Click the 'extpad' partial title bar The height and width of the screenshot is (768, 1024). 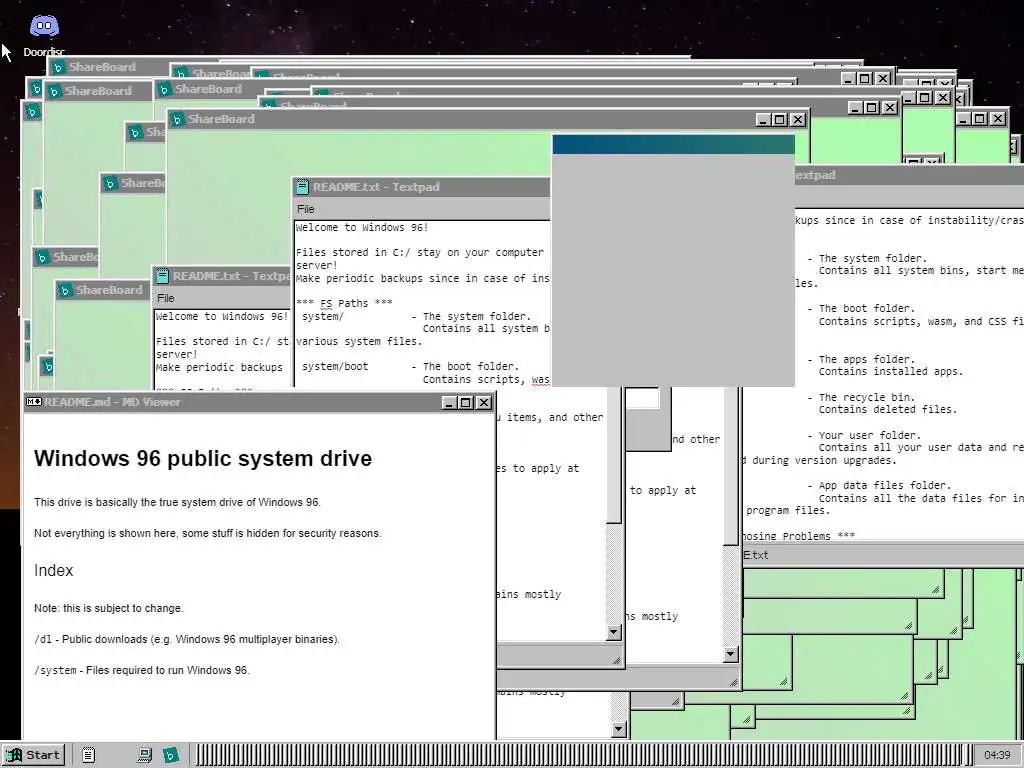tap(909, 175)
